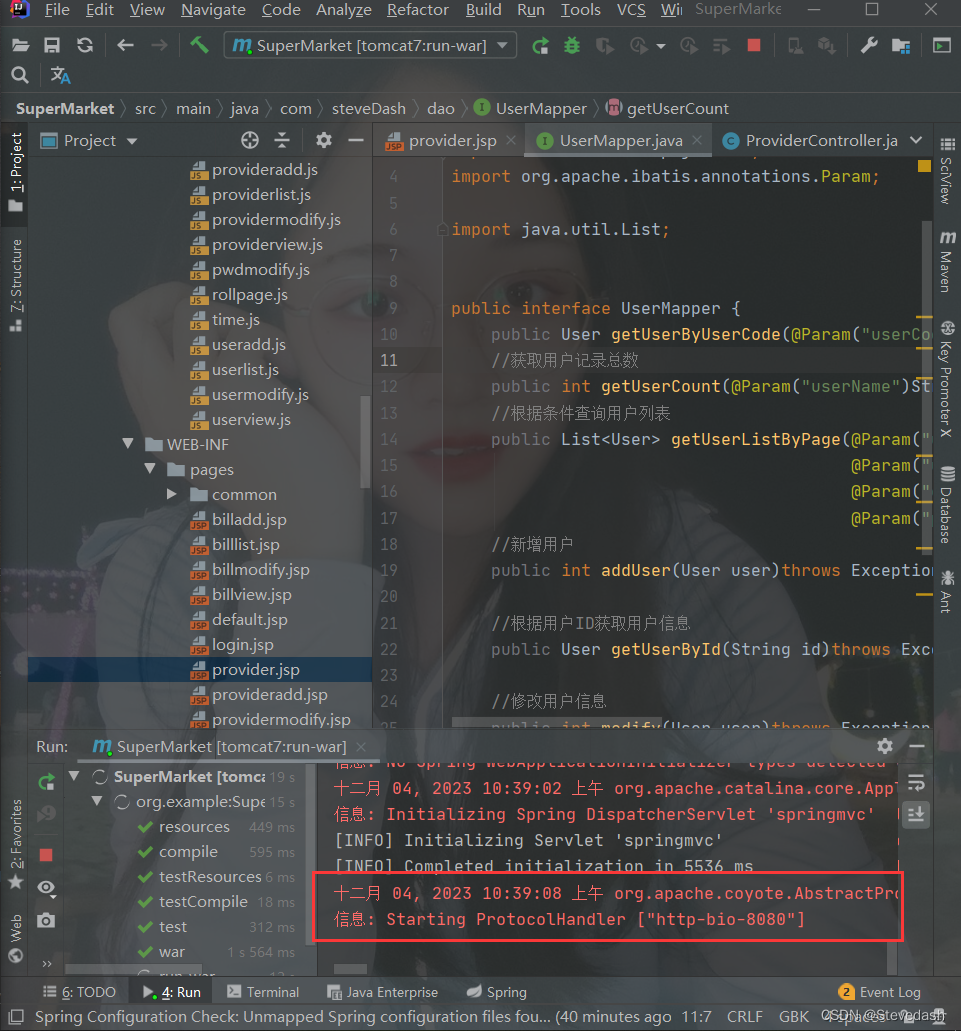
Task: Open the Terminal tool window
Action: tap(263, 992)
